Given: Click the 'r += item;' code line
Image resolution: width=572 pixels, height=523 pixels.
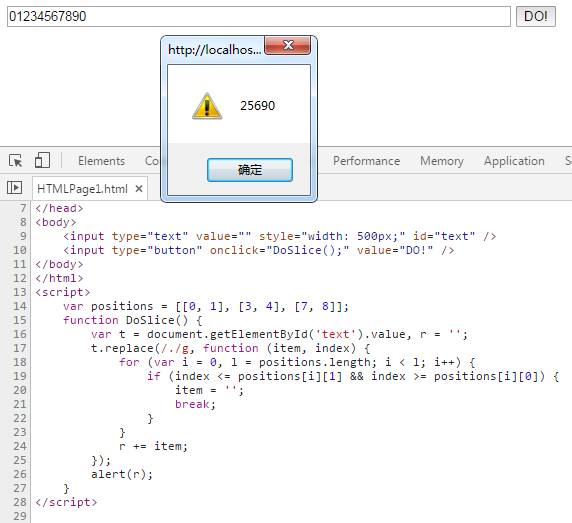Looking at the screenshot, I should (153, 446).
